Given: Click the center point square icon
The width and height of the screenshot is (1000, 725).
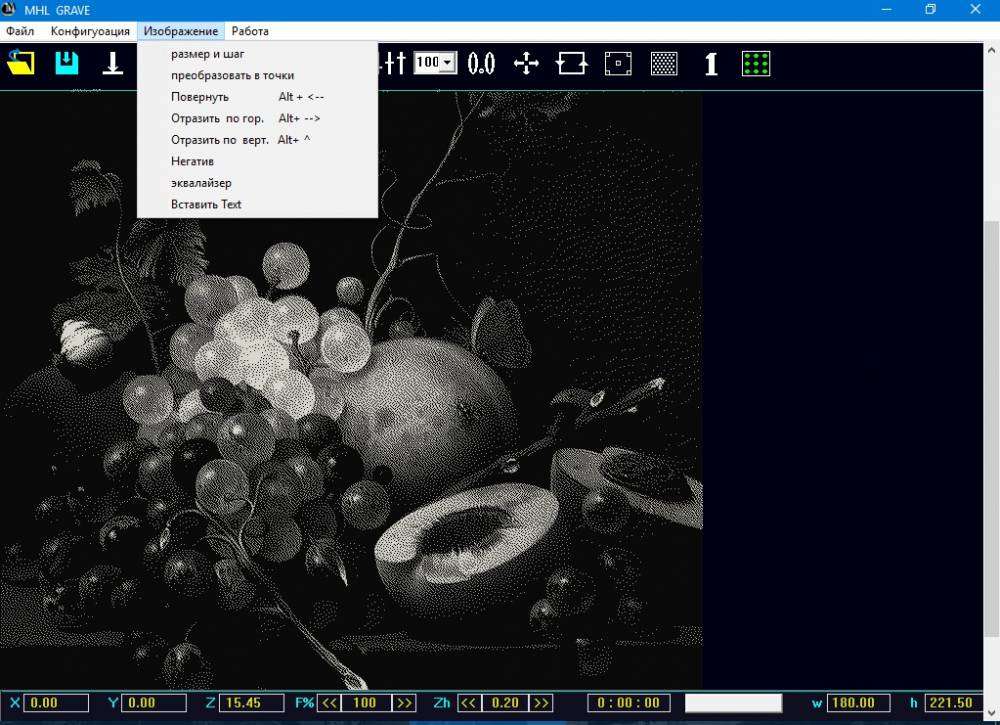Looking at the screenshot, I should pos(618,63).
